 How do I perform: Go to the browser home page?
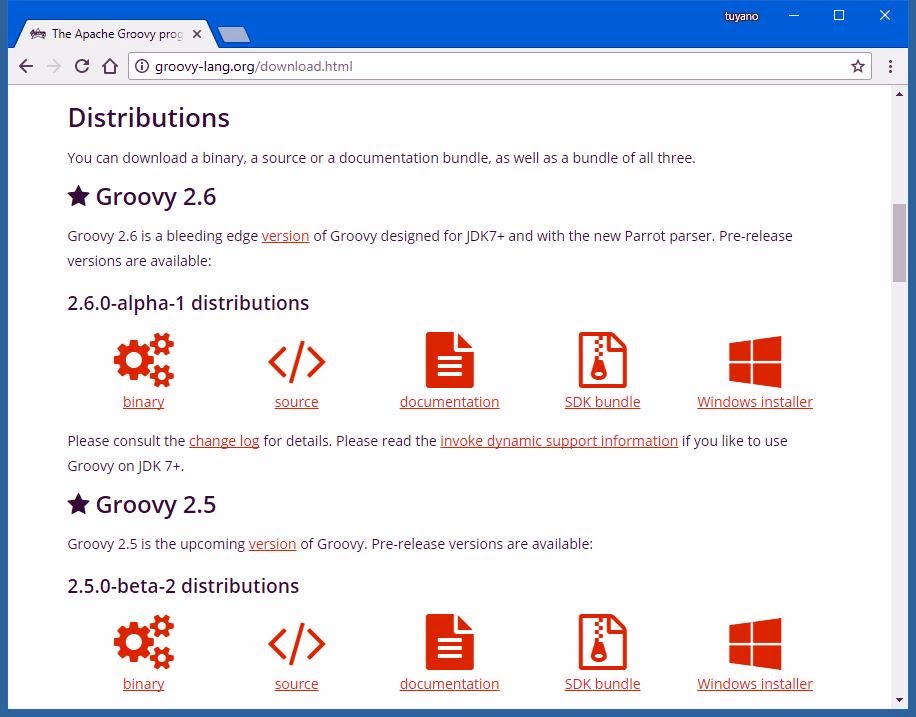(110, 67)
